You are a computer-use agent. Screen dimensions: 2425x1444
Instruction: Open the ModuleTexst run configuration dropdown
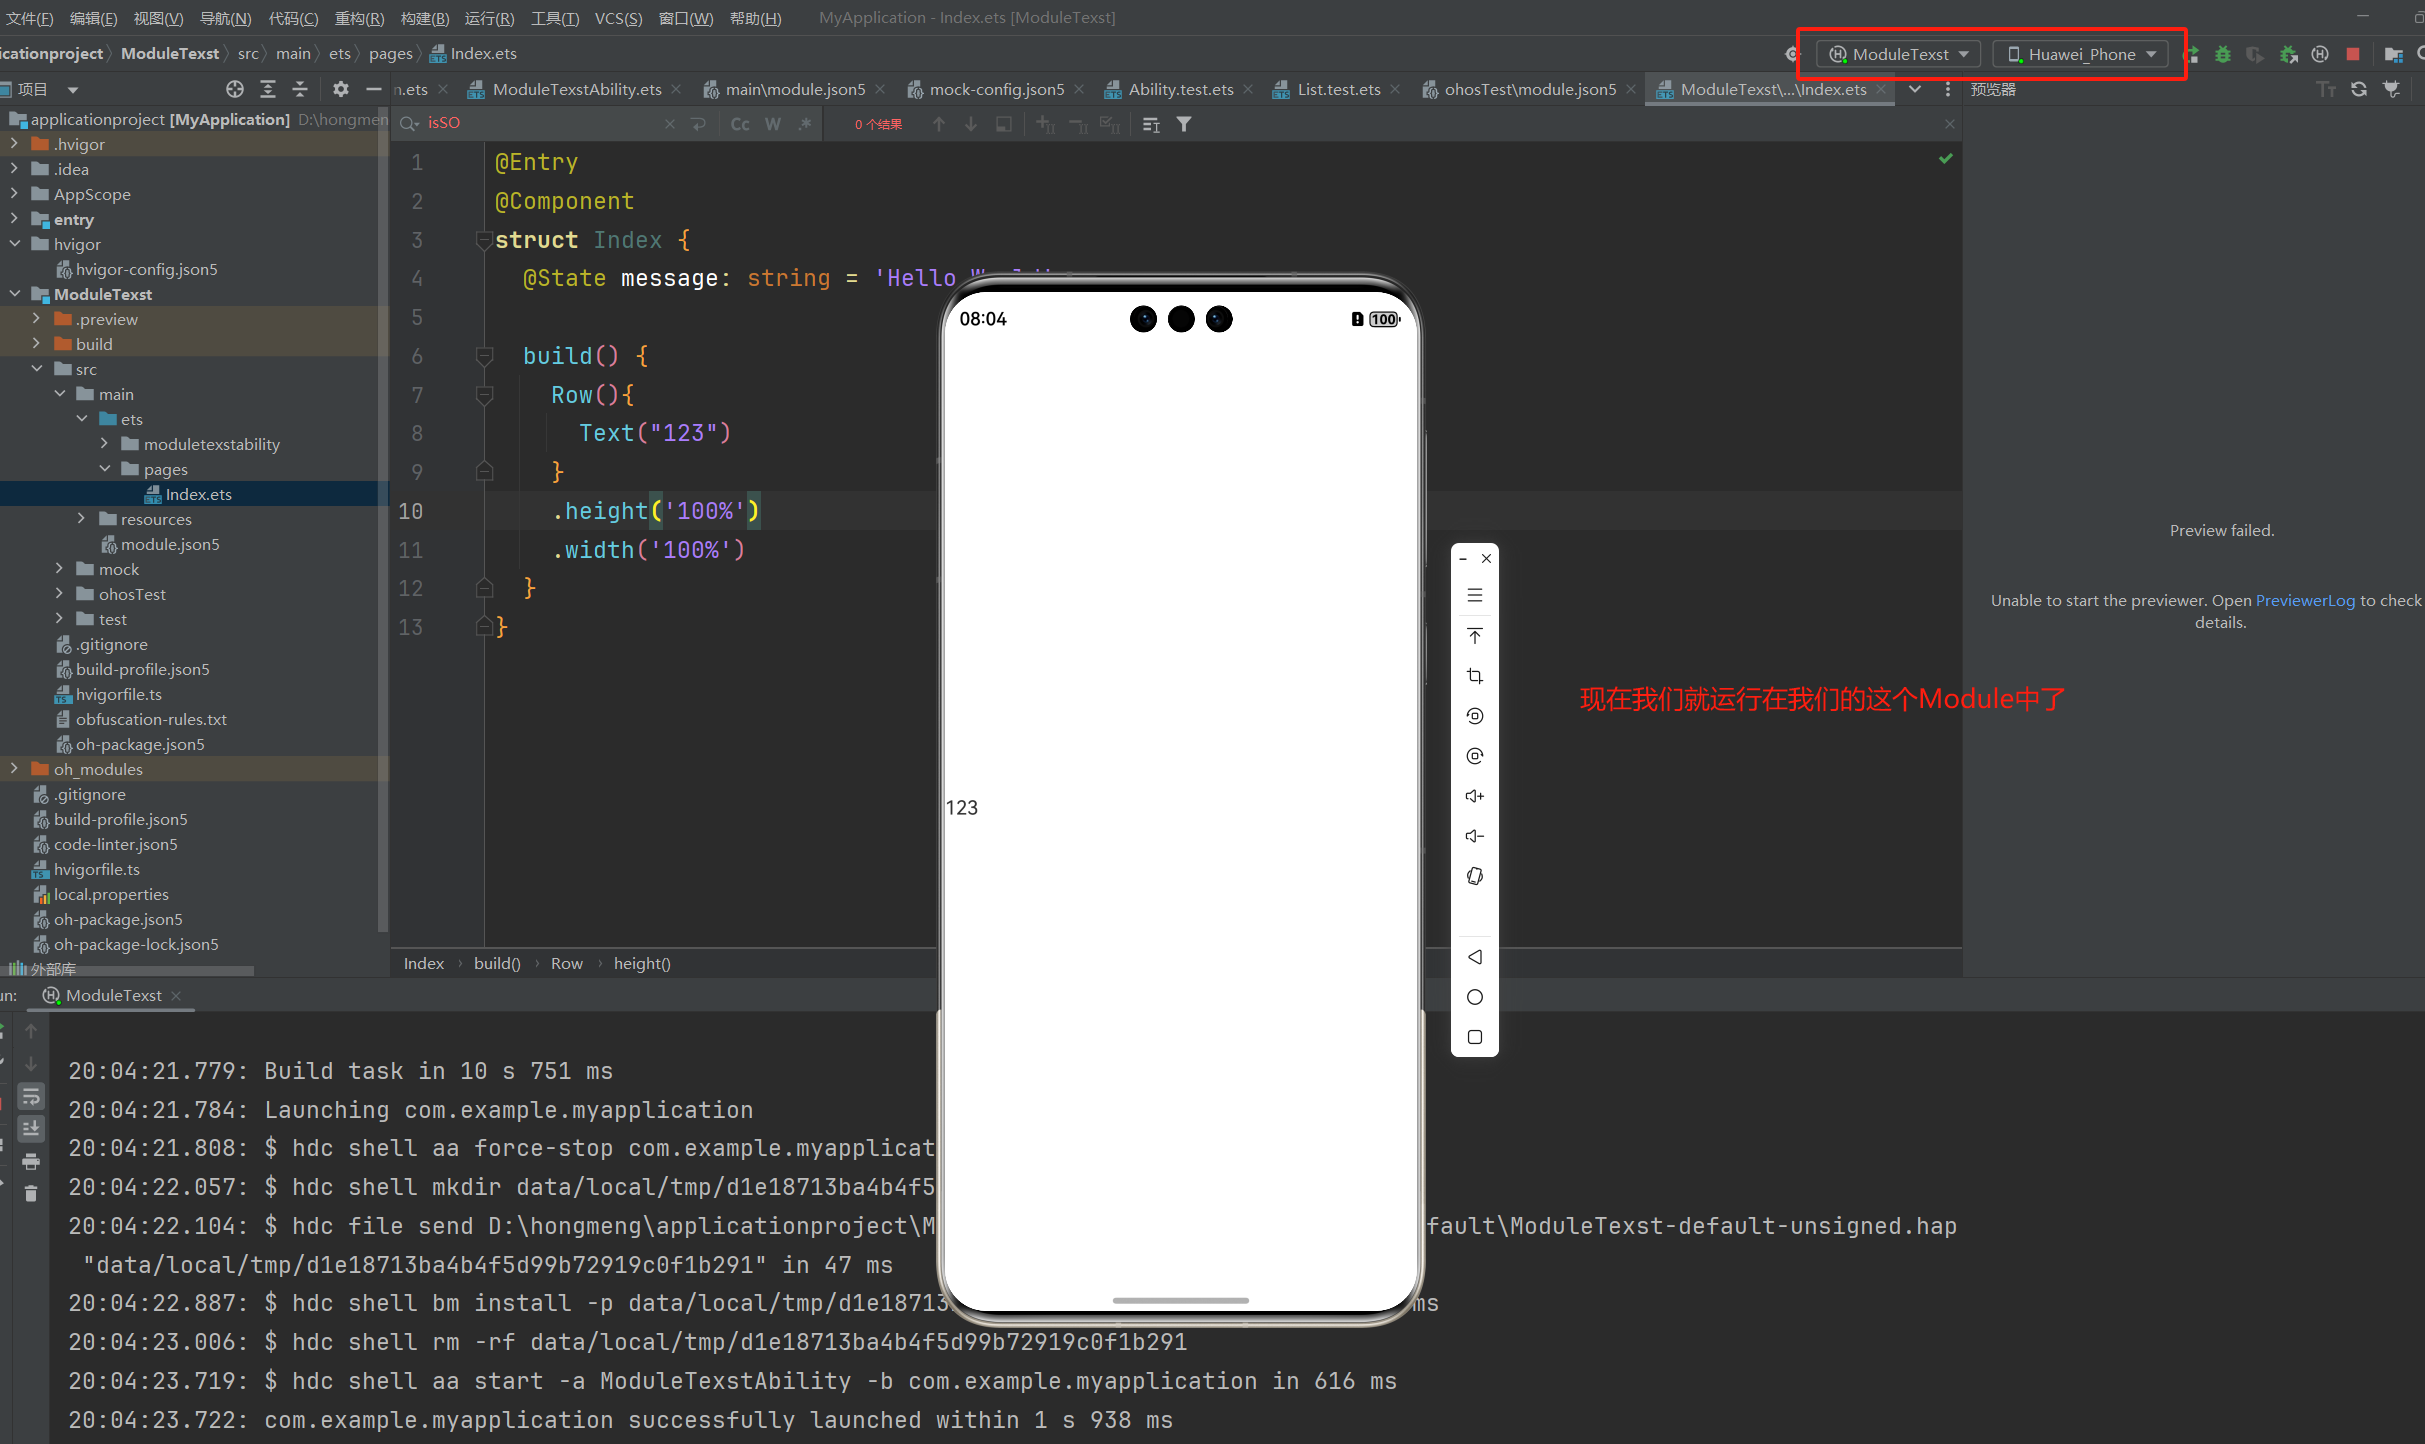pyautogui.click(x=1898, y=54)
